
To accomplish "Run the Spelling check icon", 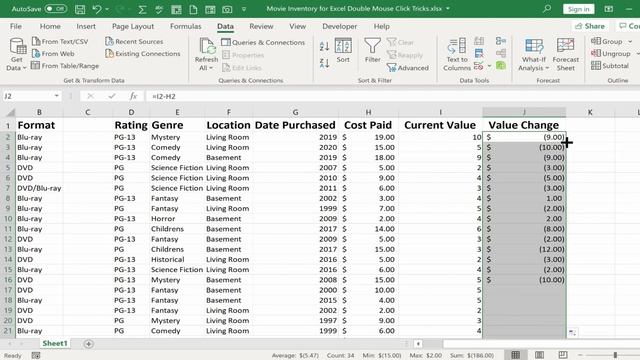I will [x=160, y=9].
